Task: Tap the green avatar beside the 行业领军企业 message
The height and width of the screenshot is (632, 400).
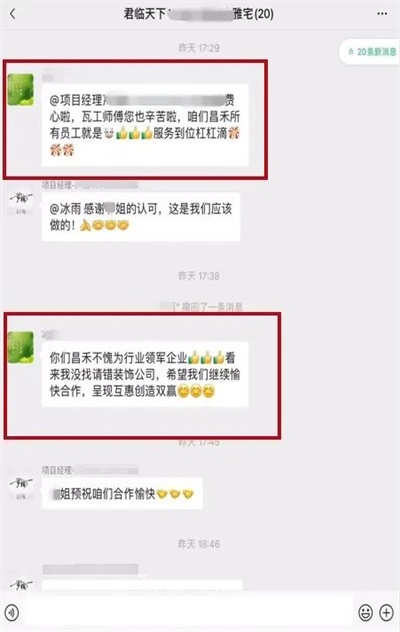Action: point(21,347)
